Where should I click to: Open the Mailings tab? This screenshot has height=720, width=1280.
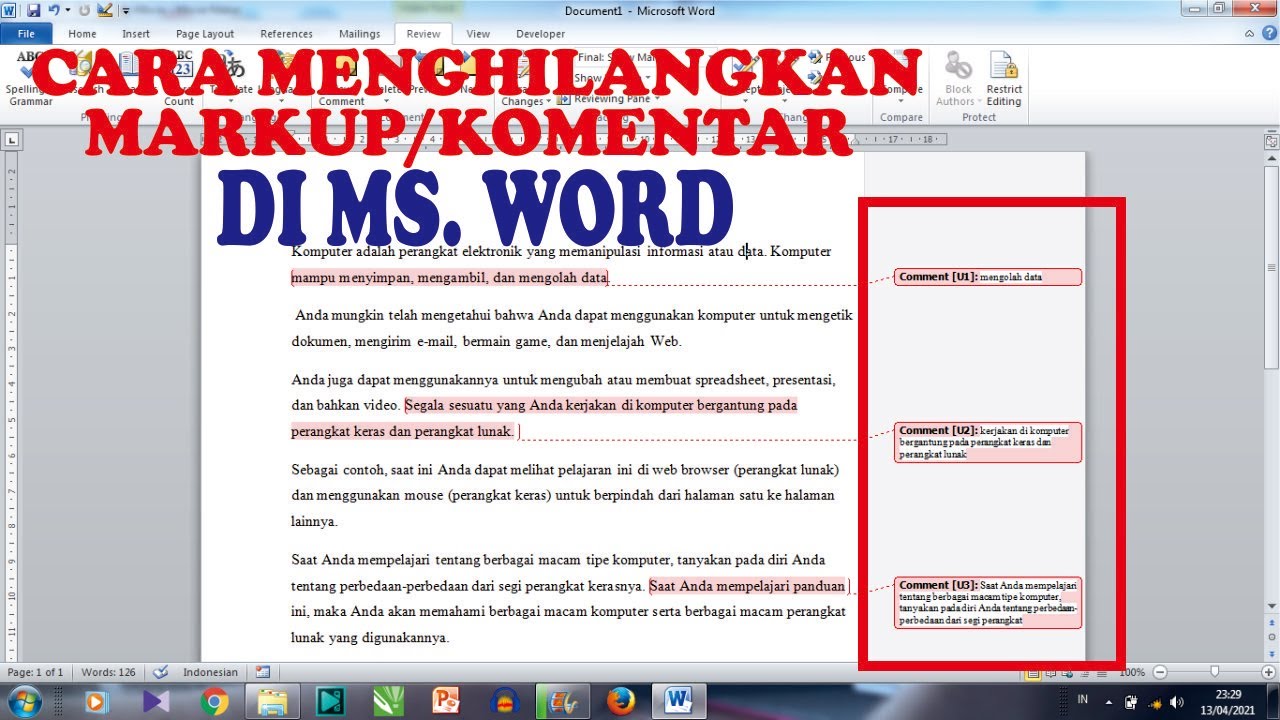(359, 34)
